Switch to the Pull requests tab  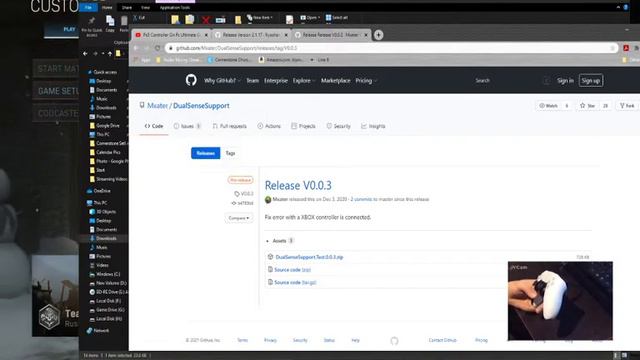[x=229, y=126]
